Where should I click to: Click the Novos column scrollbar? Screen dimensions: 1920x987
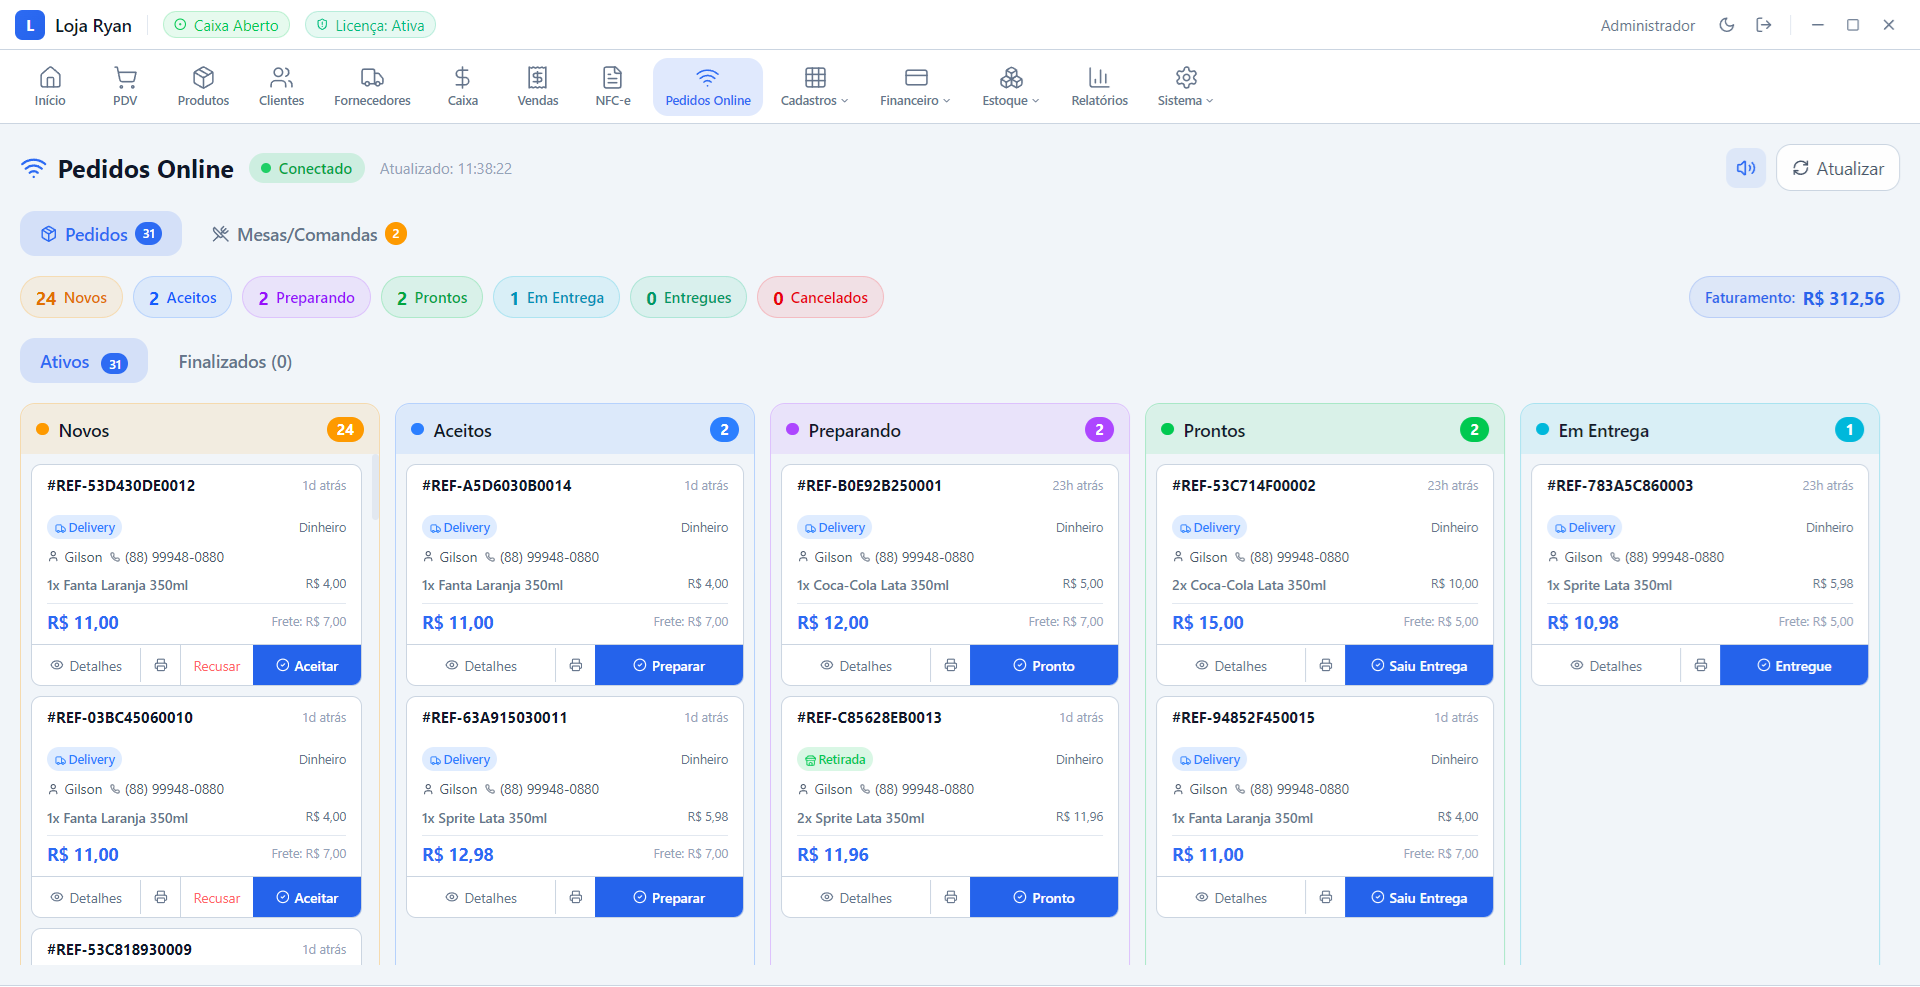click(375, 490)
